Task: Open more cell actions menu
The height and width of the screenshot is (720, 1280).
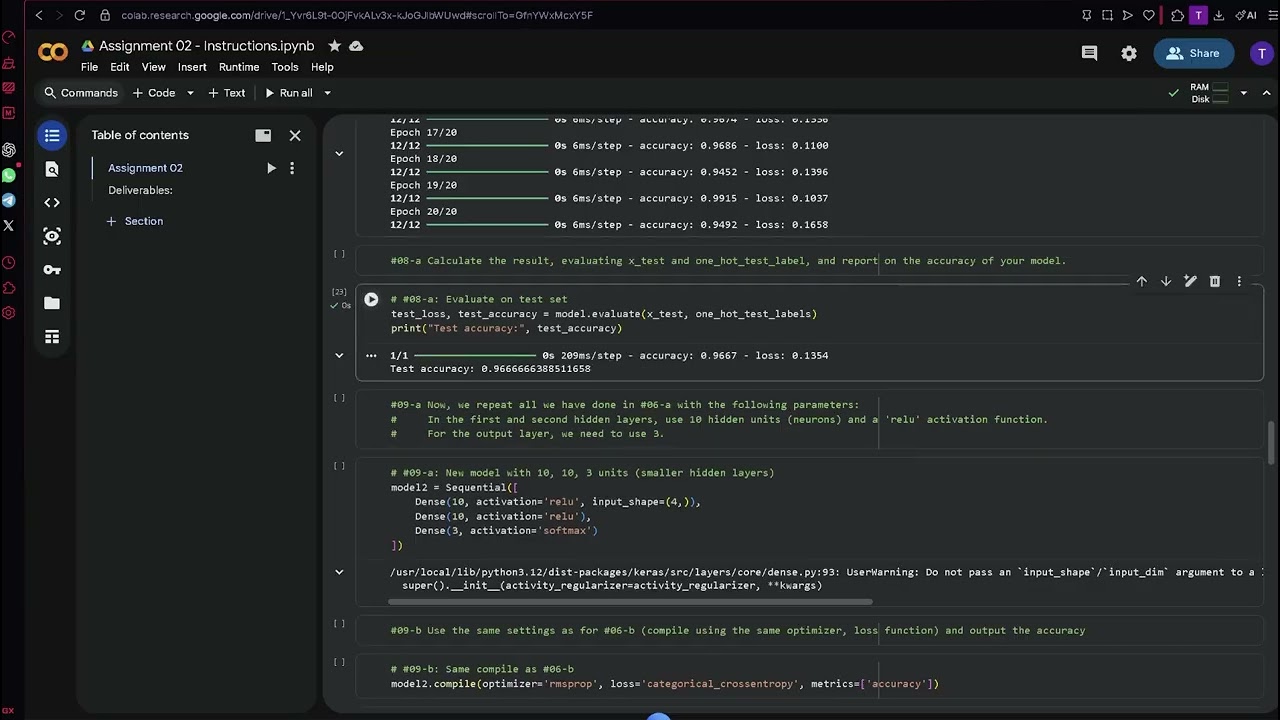Action: point(1239,282)
